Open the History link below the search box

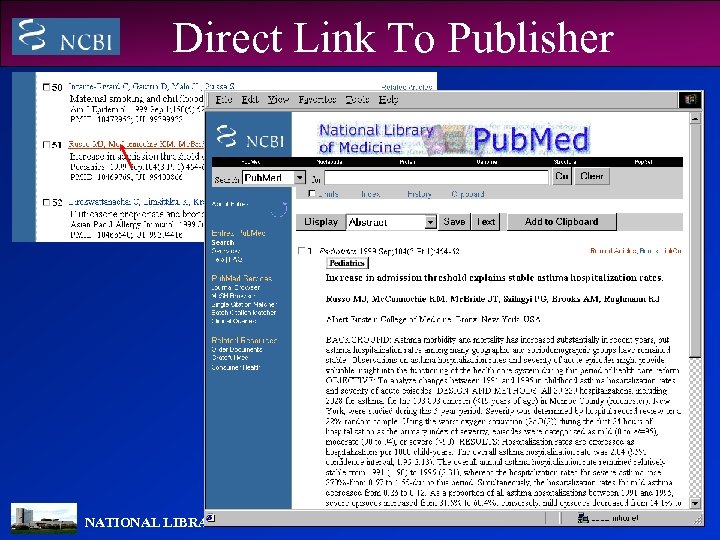(419, 194)
